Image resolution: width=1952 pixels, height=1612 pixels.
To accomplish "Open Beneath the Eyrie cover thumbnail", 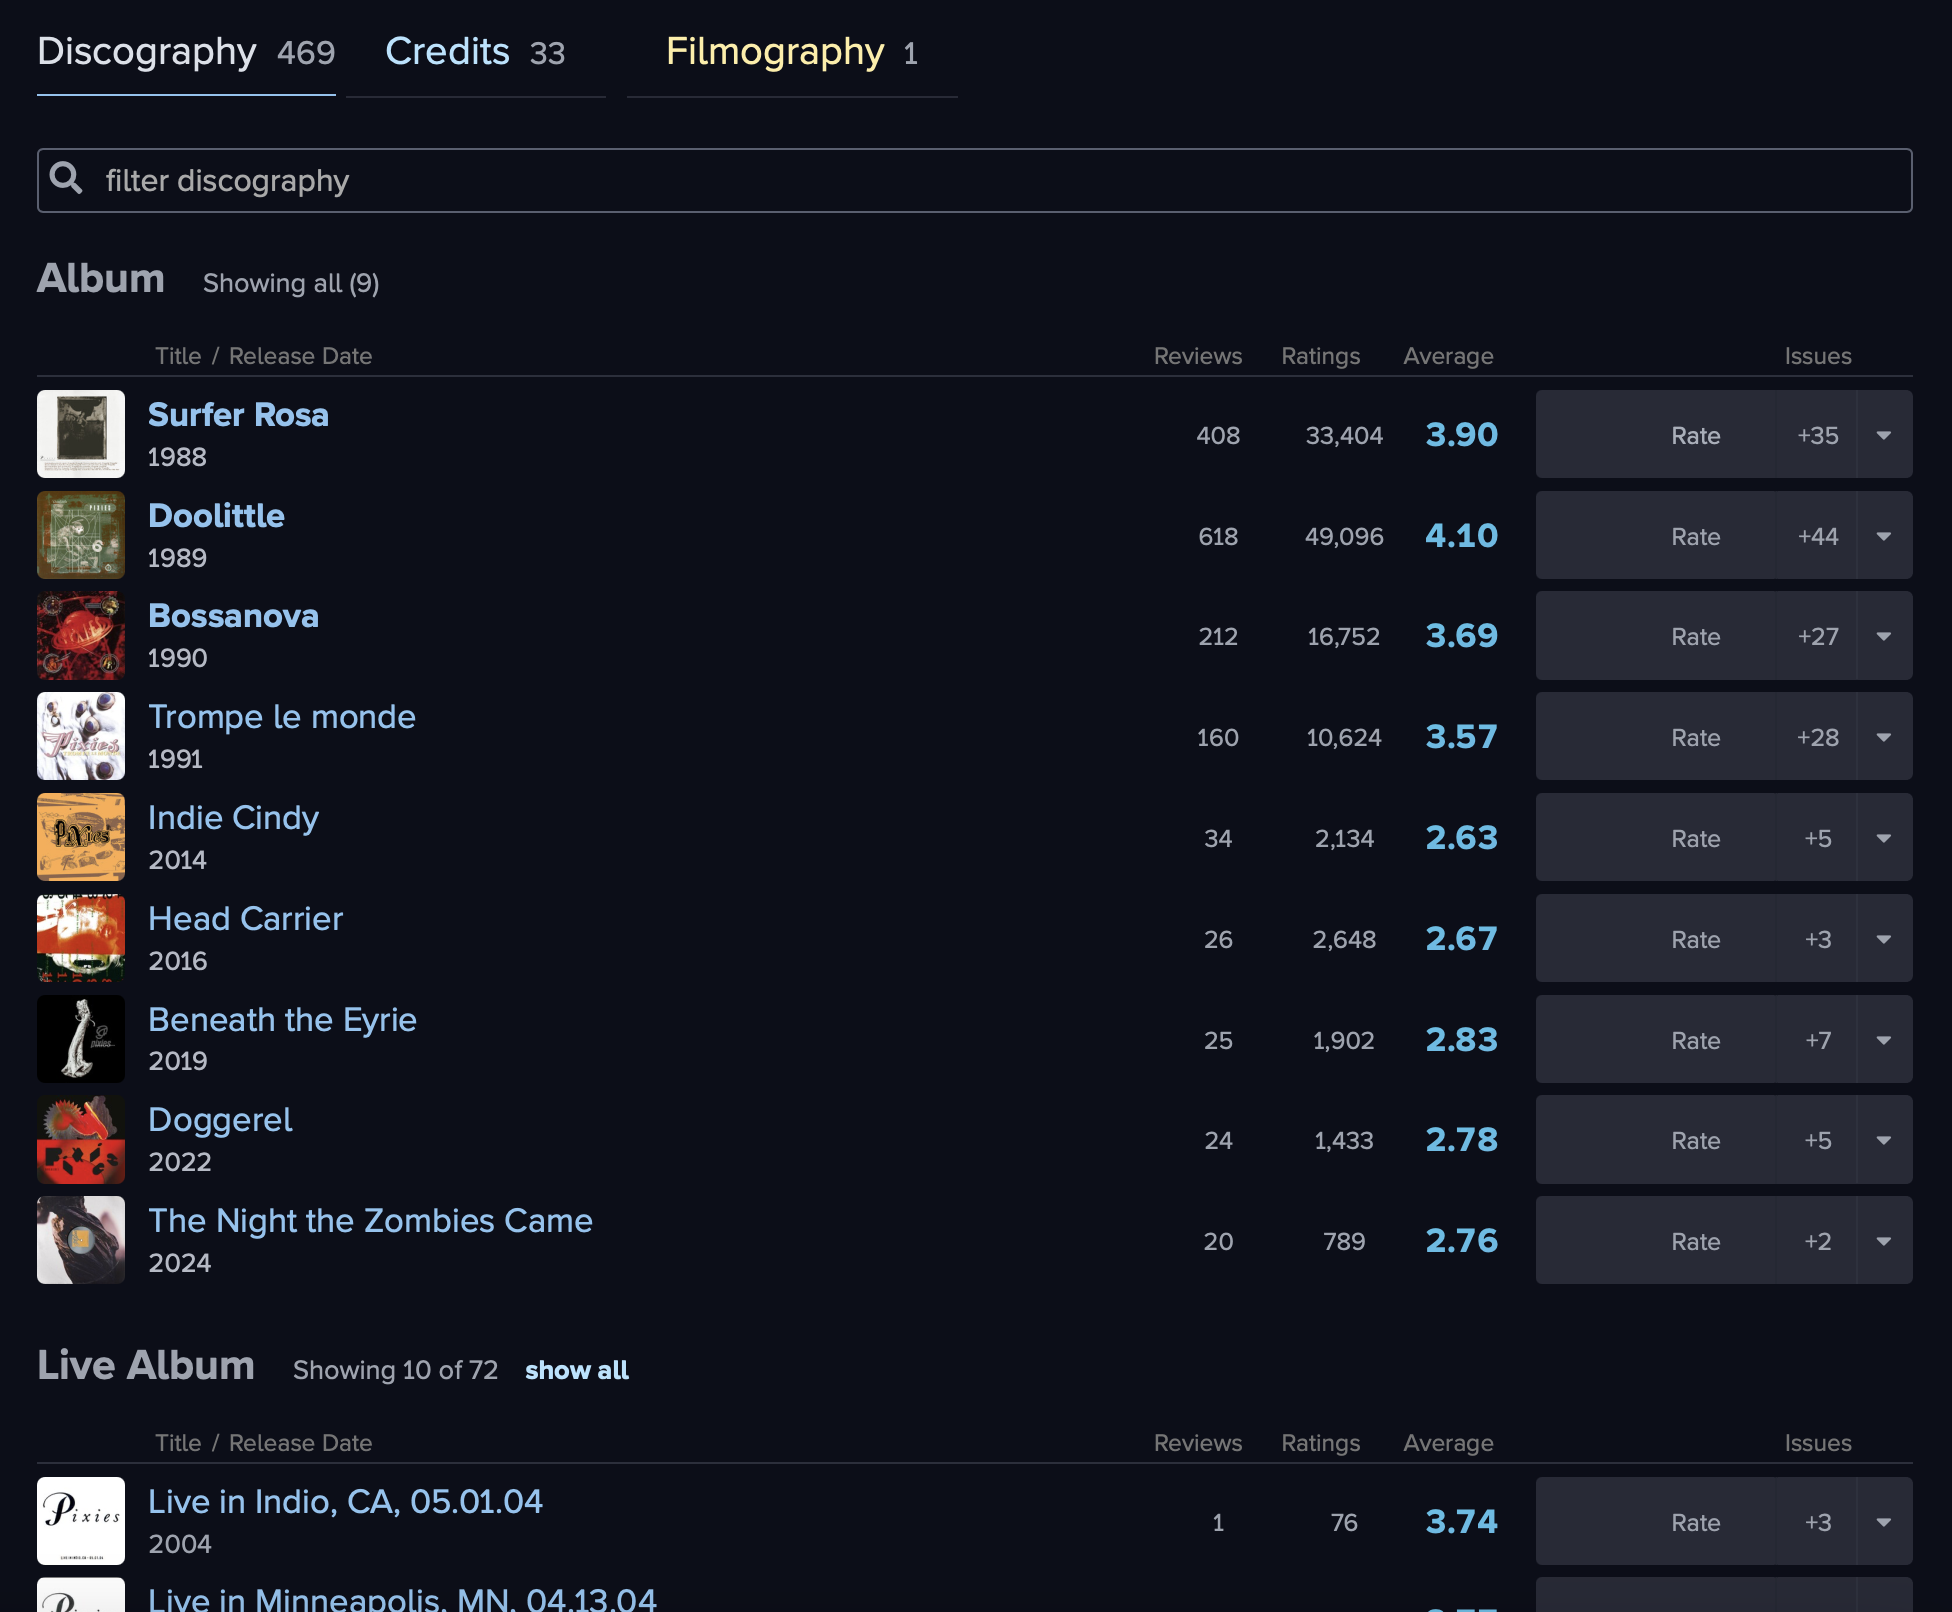I will [x=81, y=1039].
